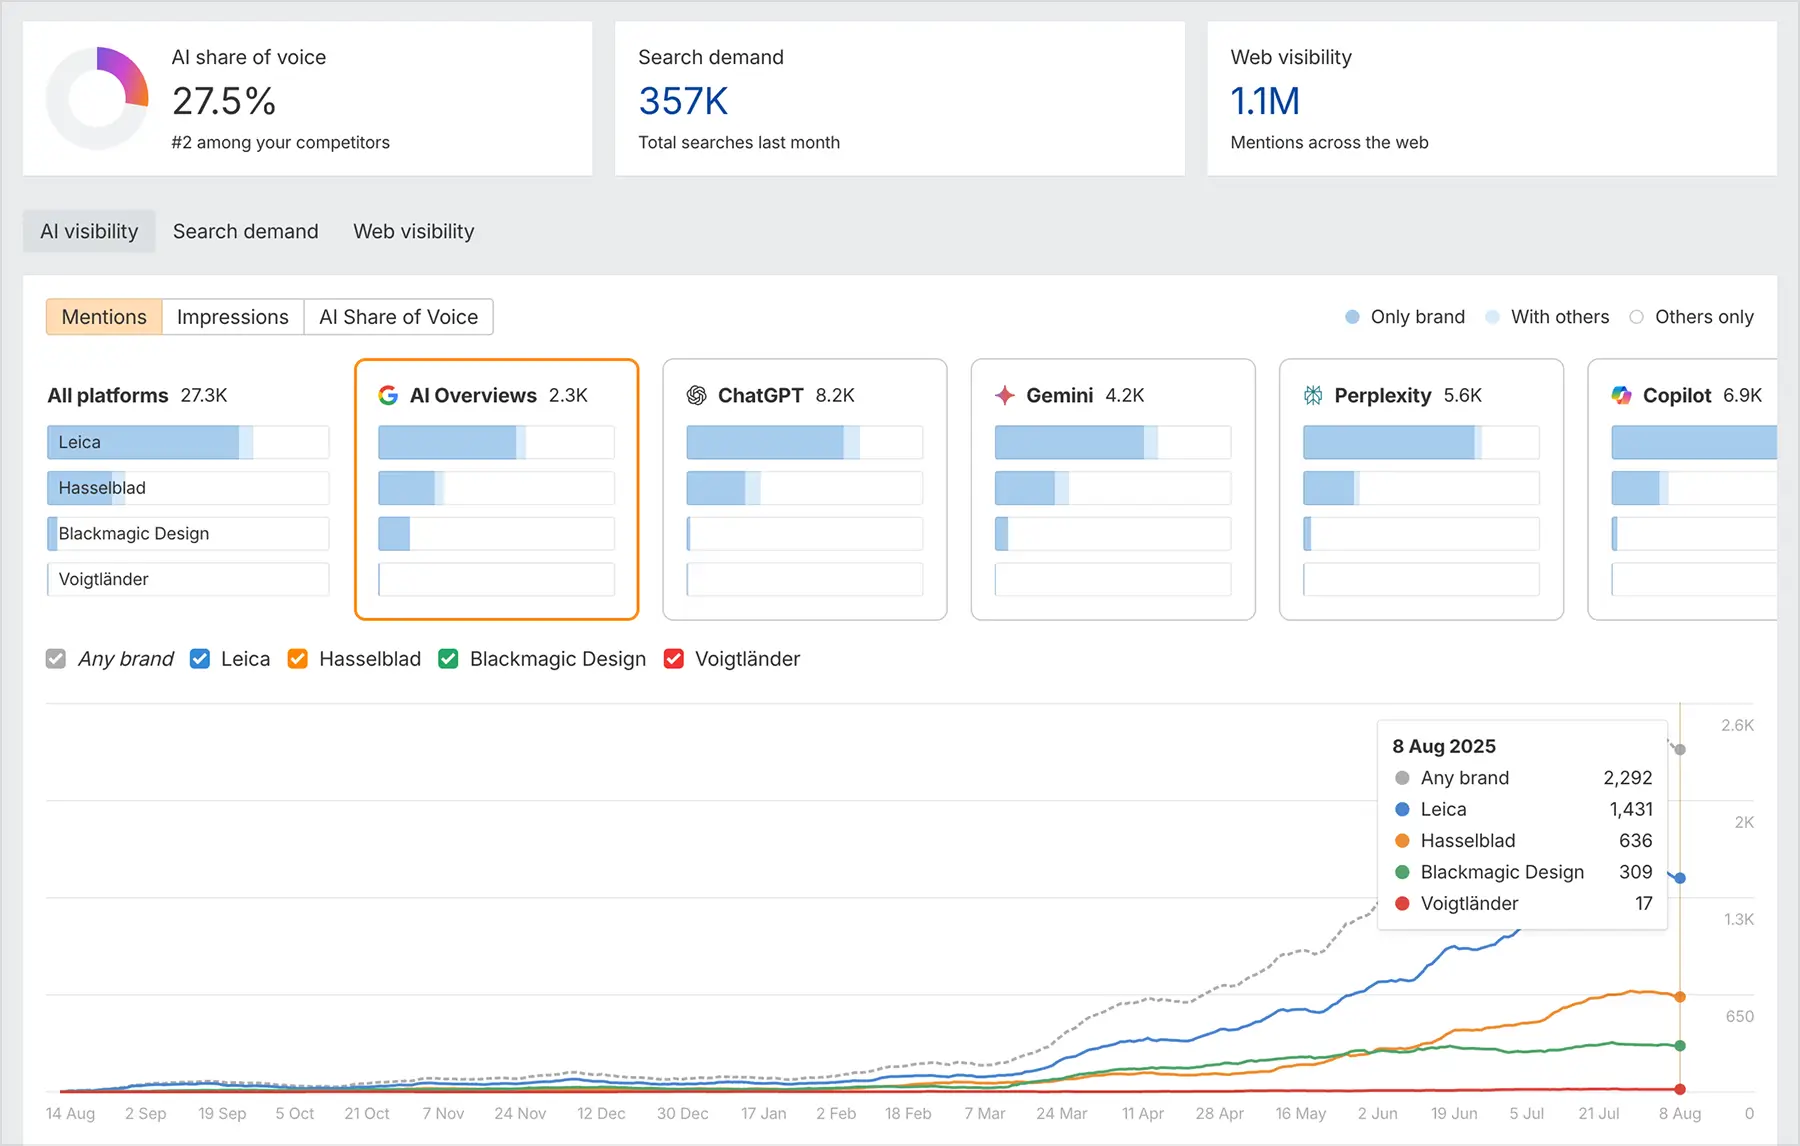Select the Perplexity logo icon
Image resolution: width=1800 pixels, height=1146 pixels.
[1311, 395]
